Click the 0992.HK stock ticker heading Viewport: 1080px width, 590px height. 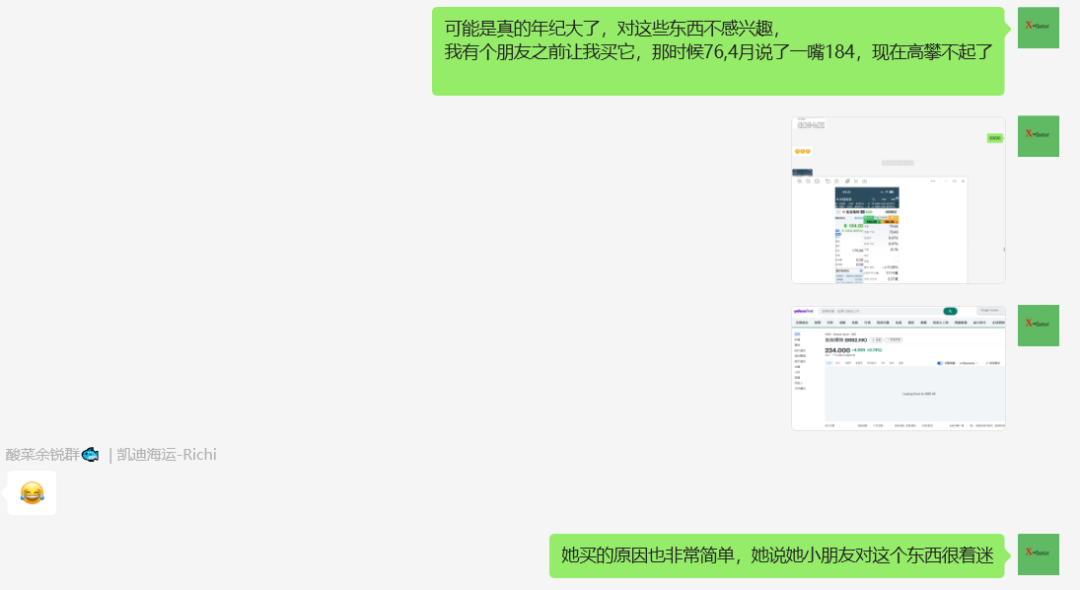tap(846, 340)
